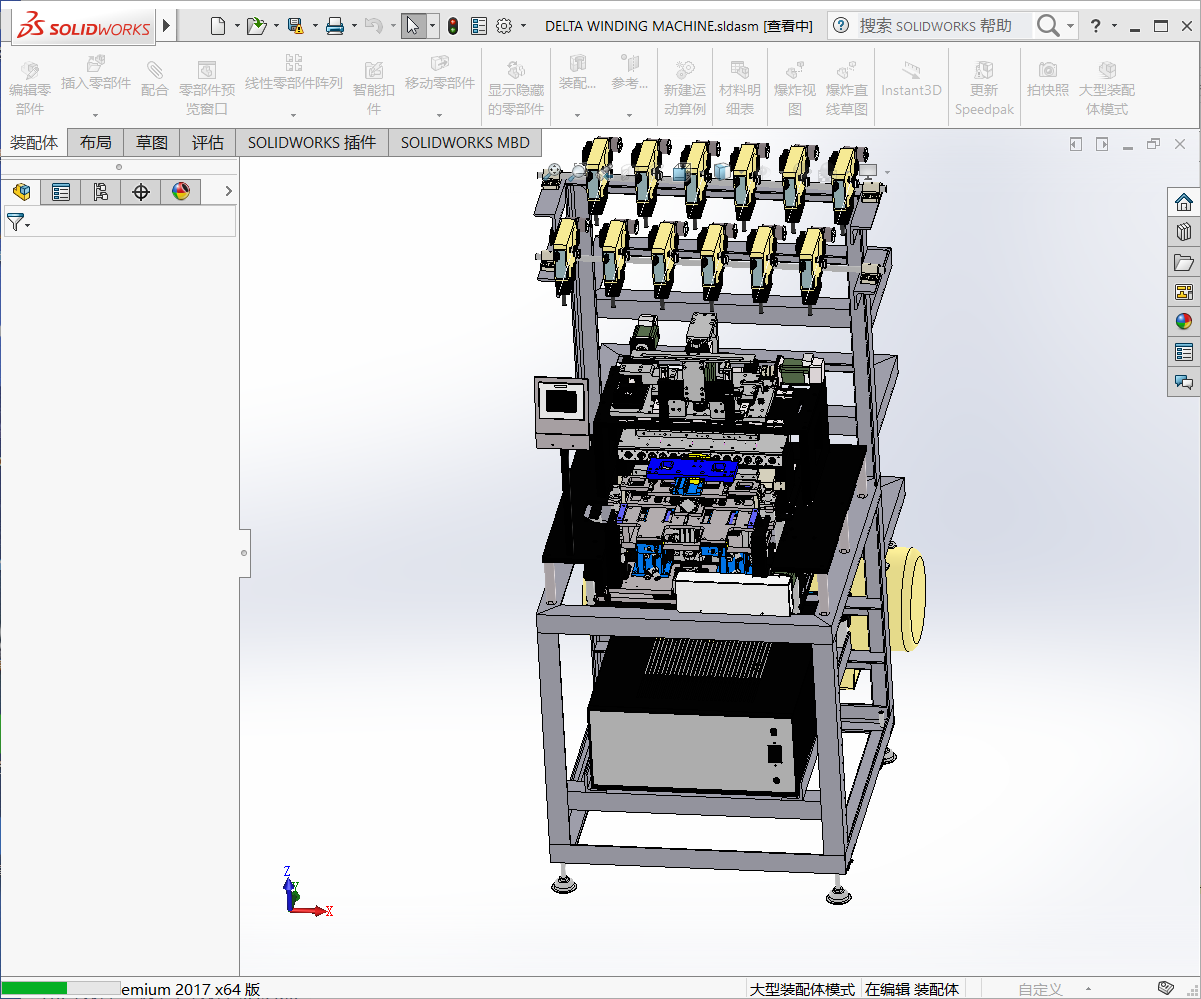The width and height of the screenshot is (1201, 999).
Task: Open Custom Properties task pane icon
Action: (1184, 352)
